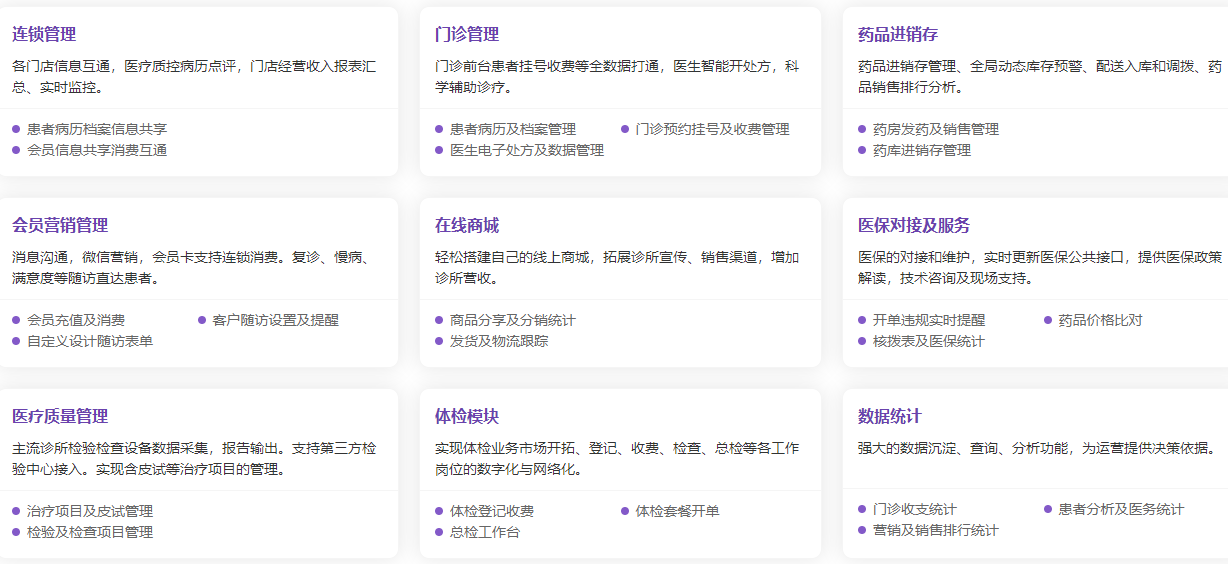
Task: Click the 营销及销售排行统计 item
Action: coord(936,530)
